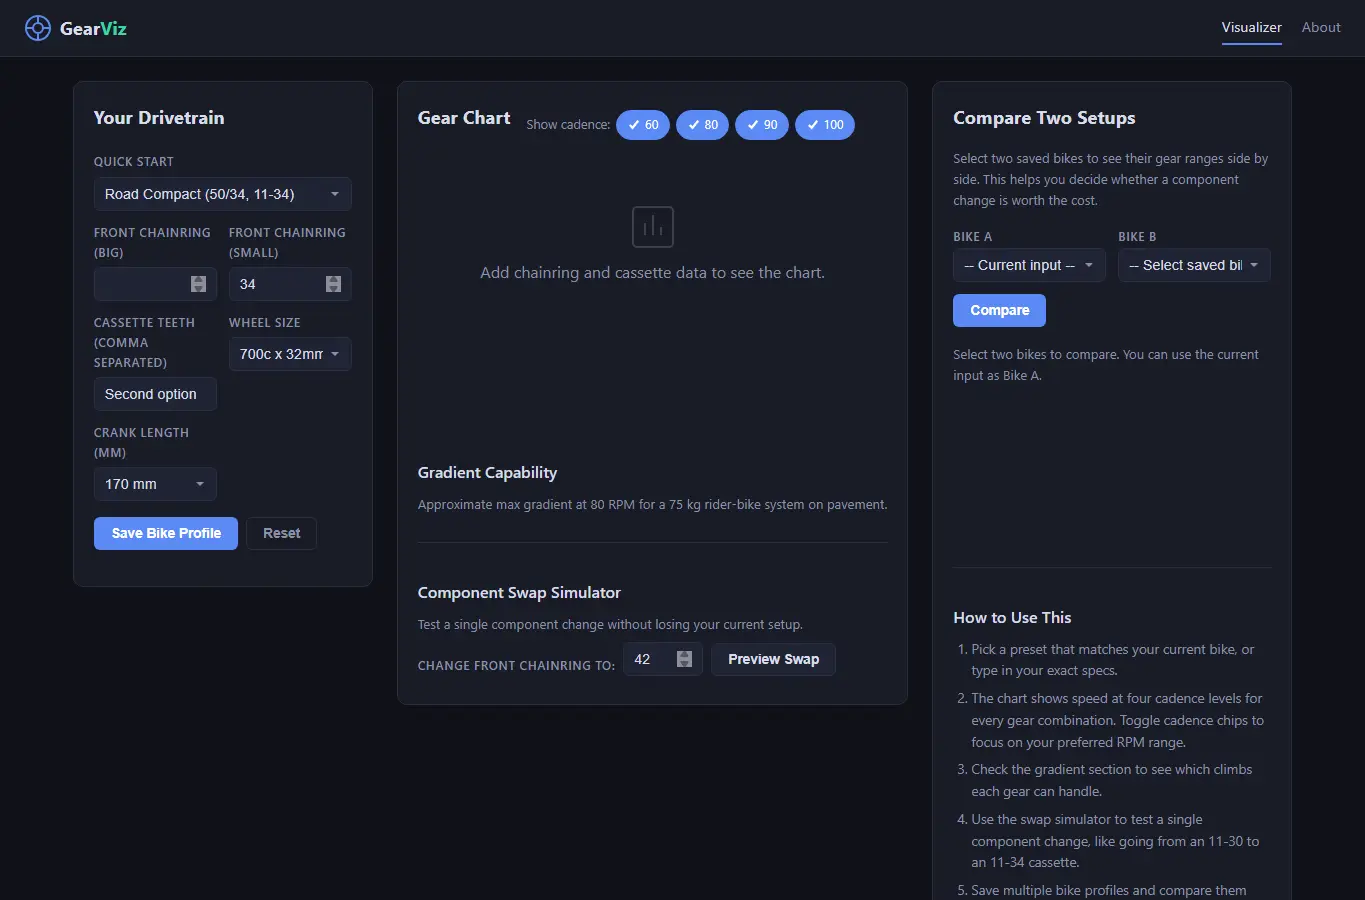This screenshot has width=1365, height=900.
Task: Click the Gear Chart heading
Action: coord(464,118)
